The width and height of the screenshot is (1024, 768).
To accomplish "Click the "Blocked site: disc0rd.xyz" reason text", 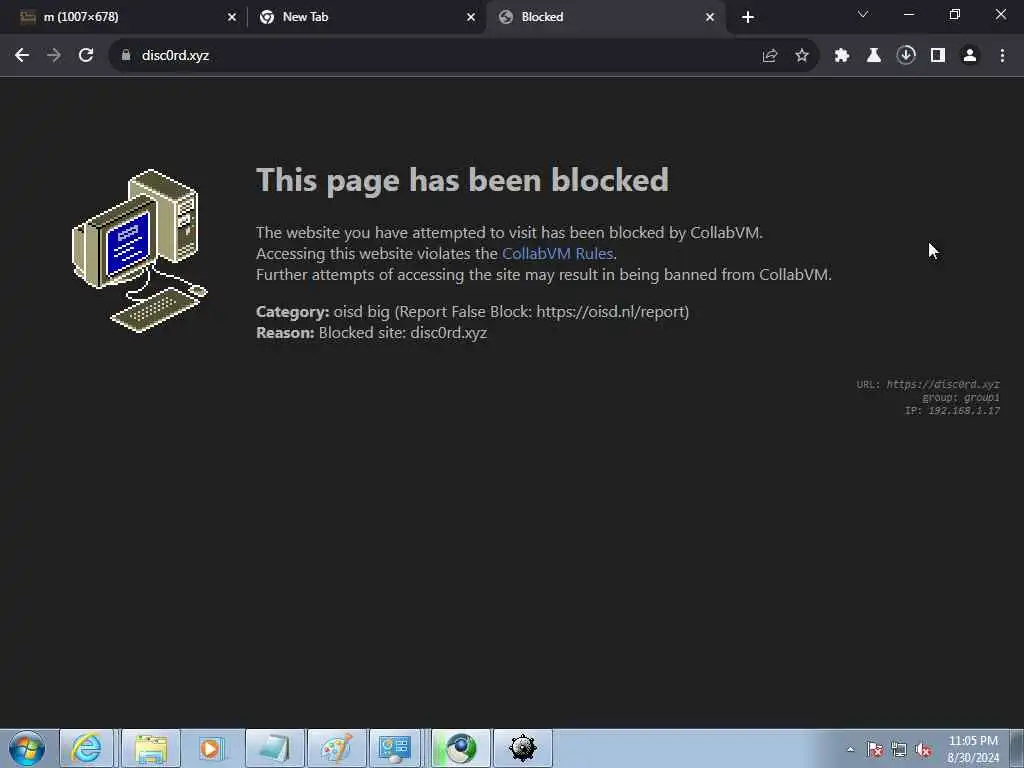I will pyautogui.click(x=403, y=332).
